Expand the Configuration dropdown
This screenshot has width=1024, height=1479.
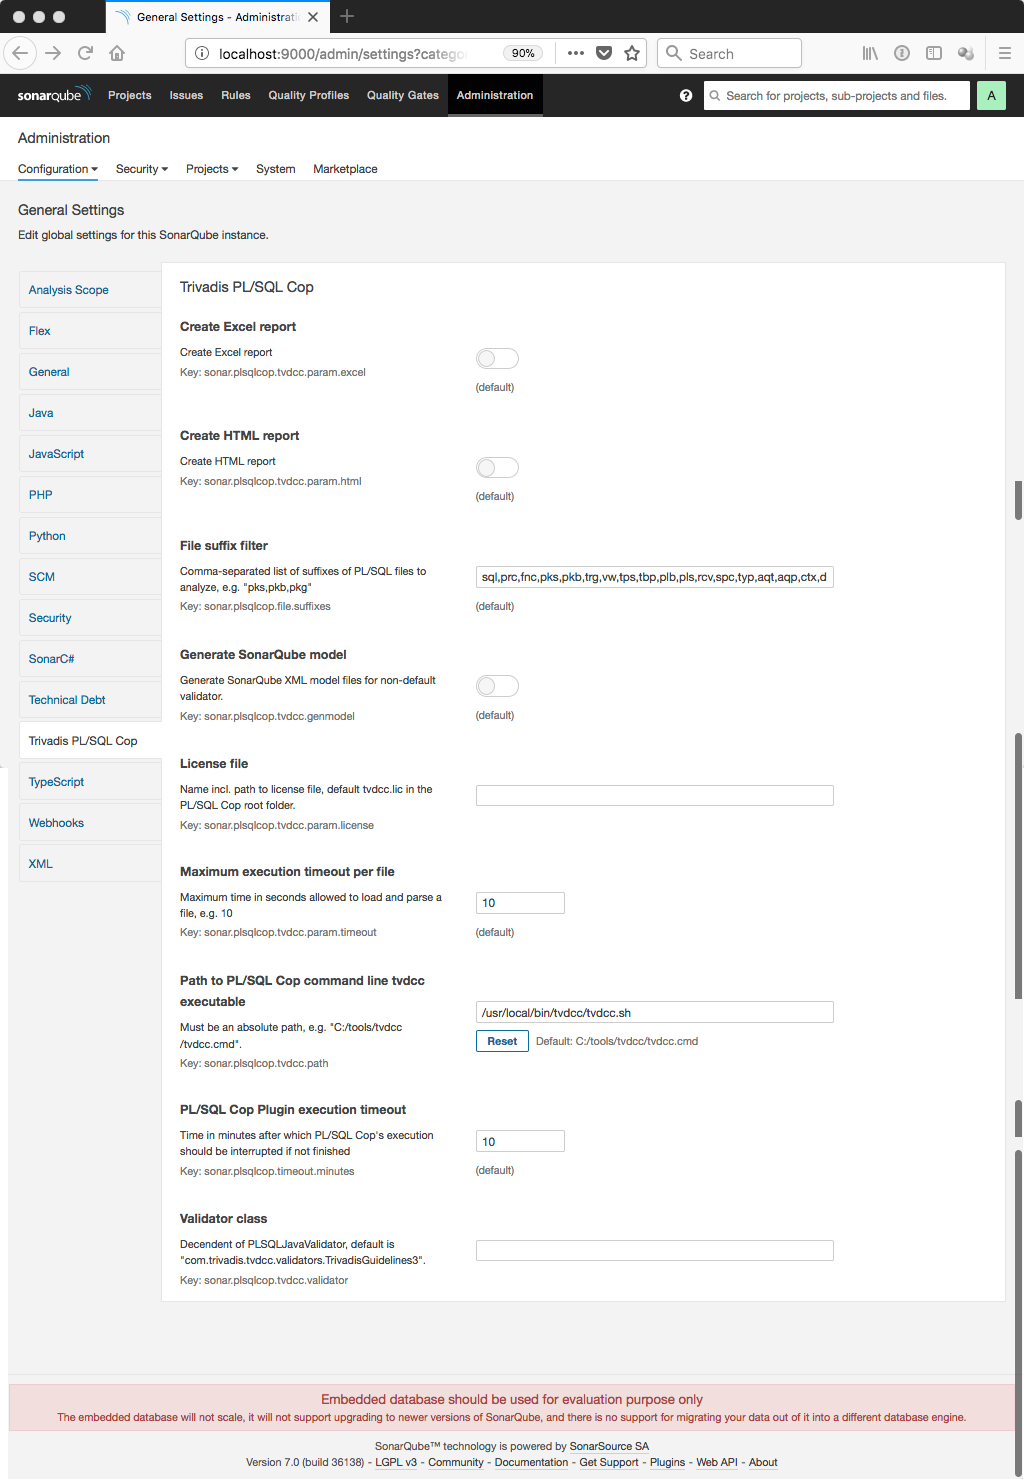pyautogui.click(x=58, y=169)
